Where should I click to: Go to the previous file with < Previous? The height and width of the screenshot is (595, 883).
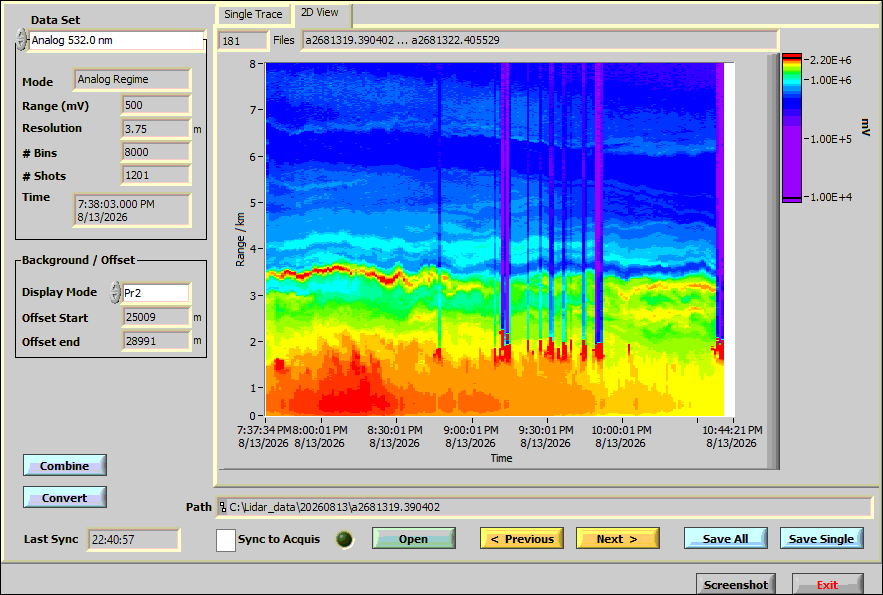coord(522,539)
